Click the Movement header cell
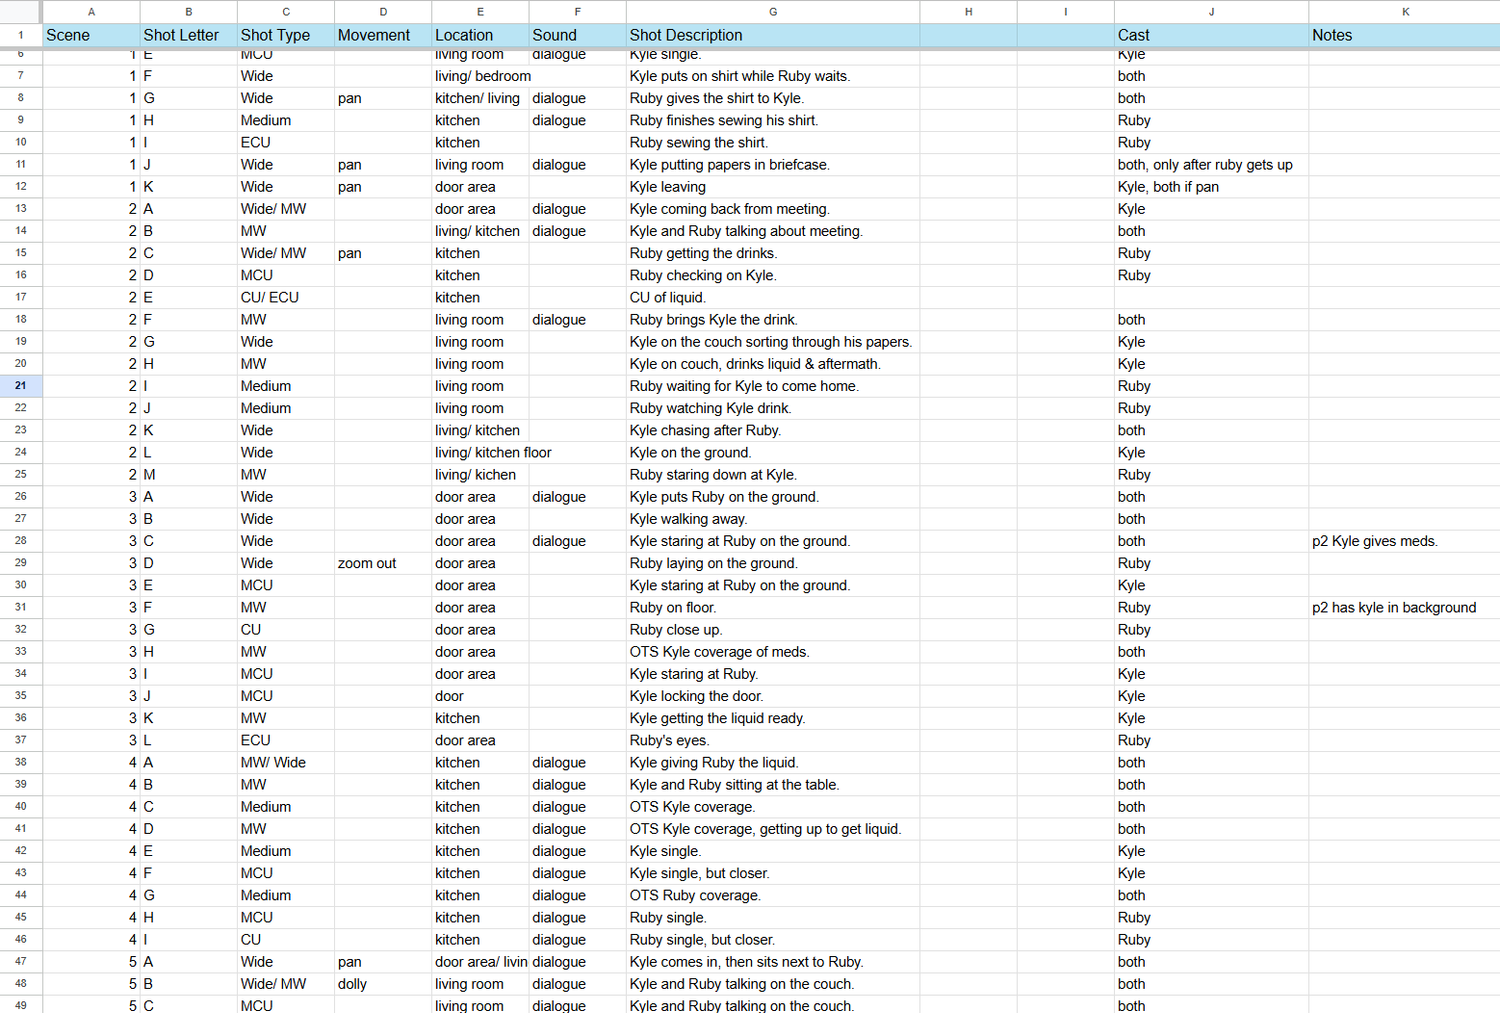Screen dimensions: 1500x1013 pos(383,35)
